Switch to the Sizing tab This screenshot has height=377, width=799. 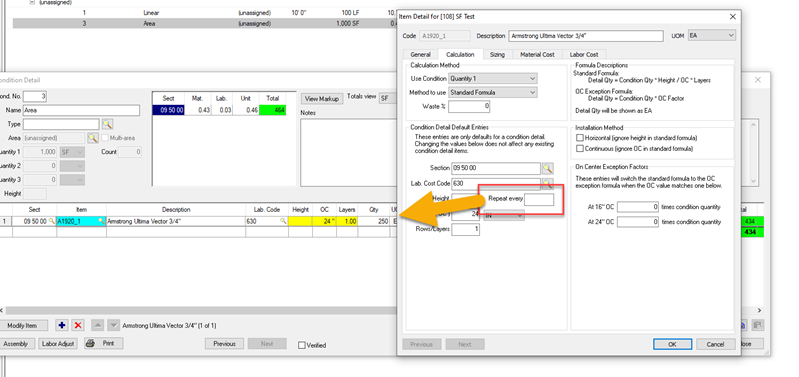click(497, 54)
